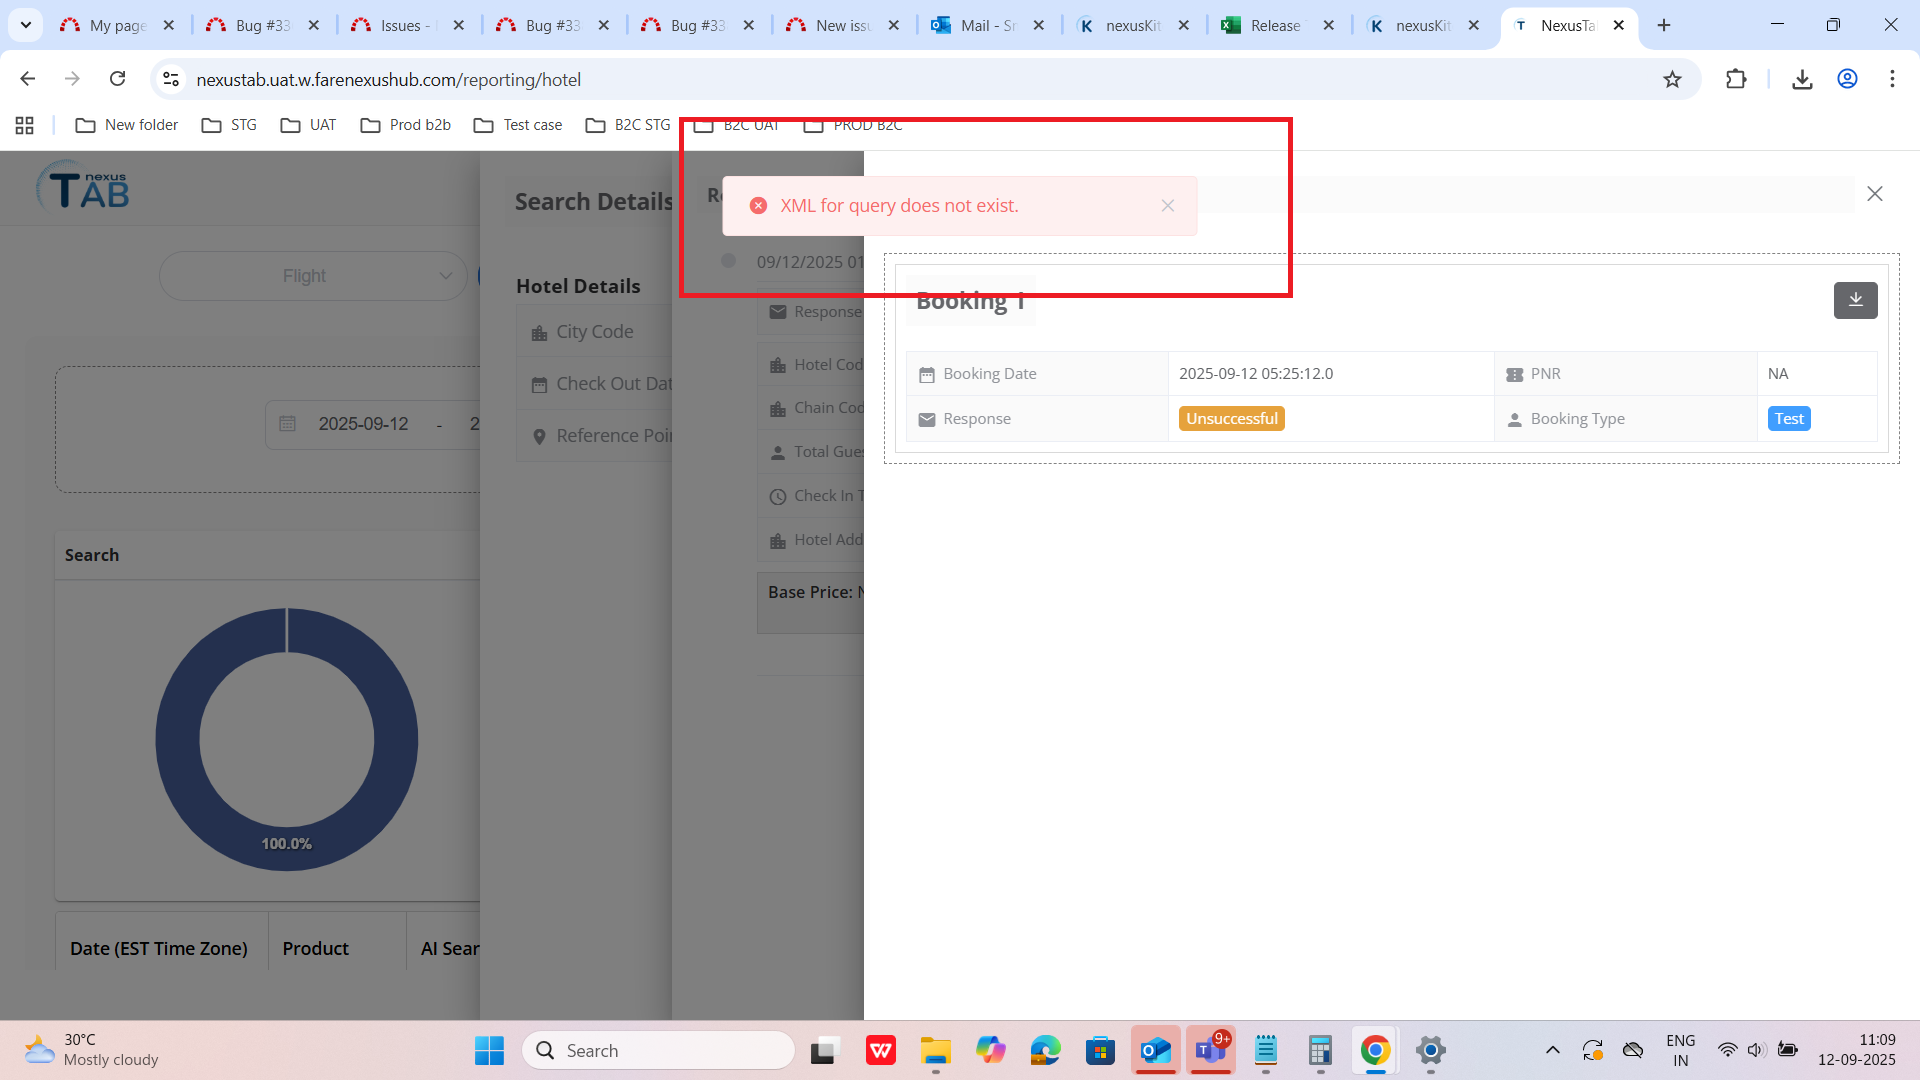Open the UAT bookmark folder
The width and height of the screenshot is (1920, 1080).
(x=308, y=125)
